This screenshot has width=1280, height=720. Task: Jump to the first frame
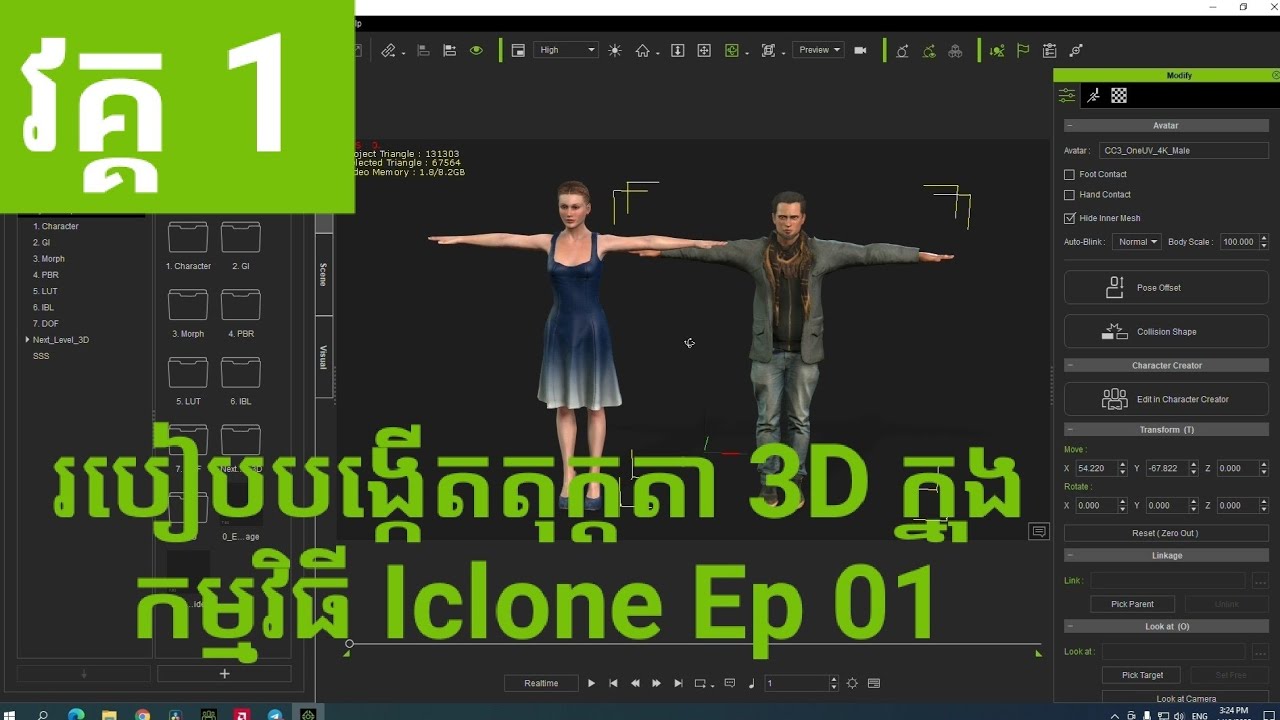pos(613,683)
